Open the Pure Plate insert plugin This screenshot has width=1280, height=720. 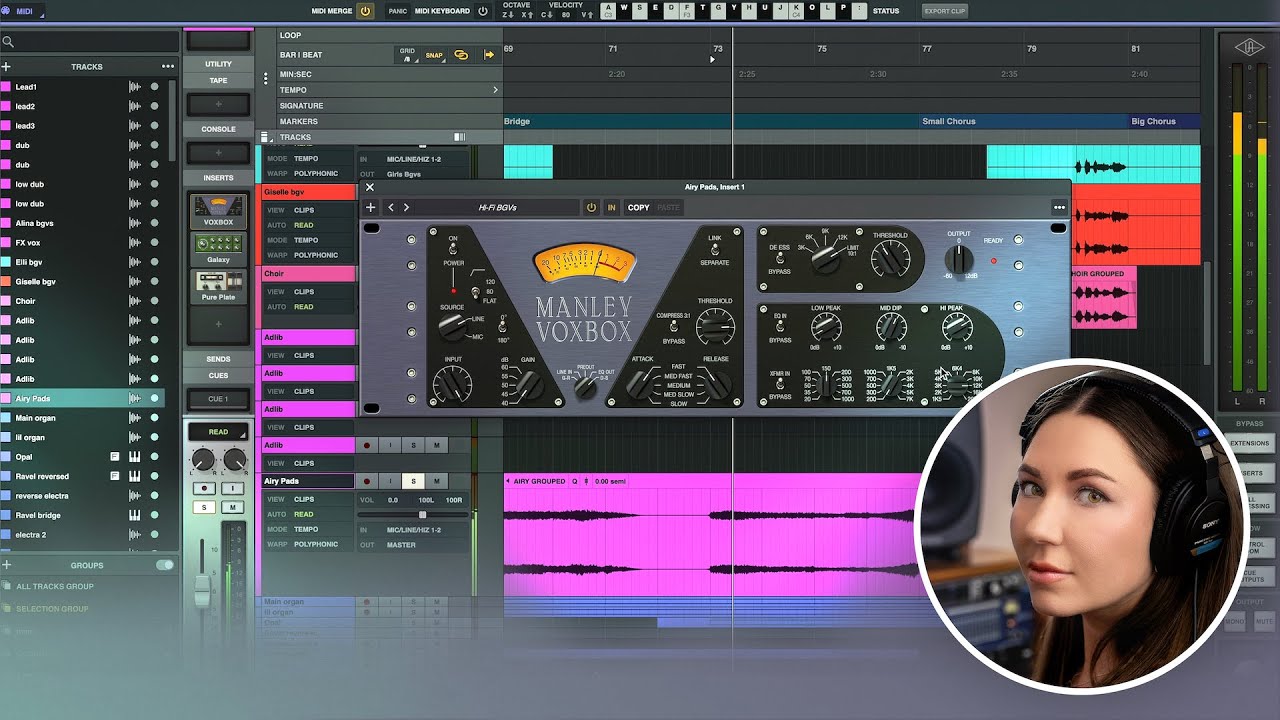point(218,287)
